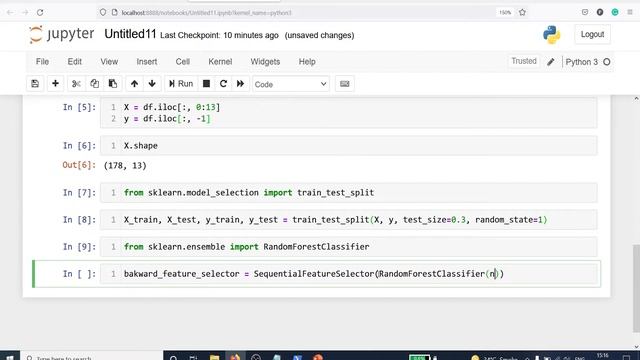This screenshot has height=360, width=640.
Task: Open the File menu
Action: tap(42, 62)
